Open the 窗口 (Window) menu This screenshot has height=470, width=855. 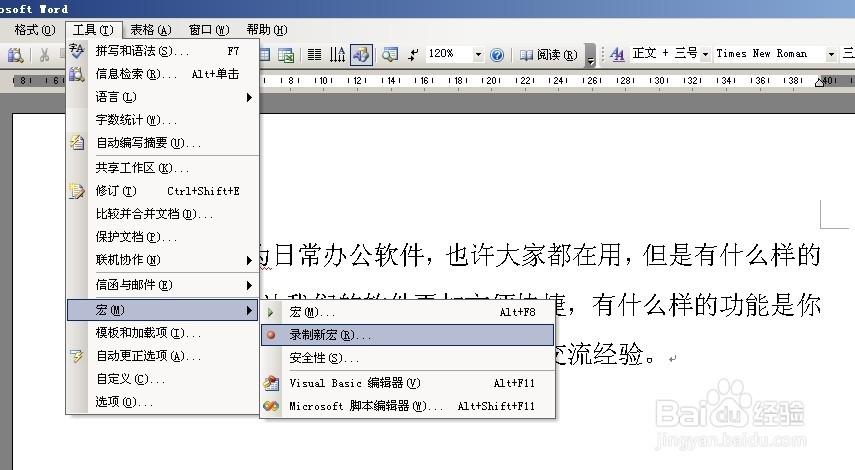click(209, 29)
